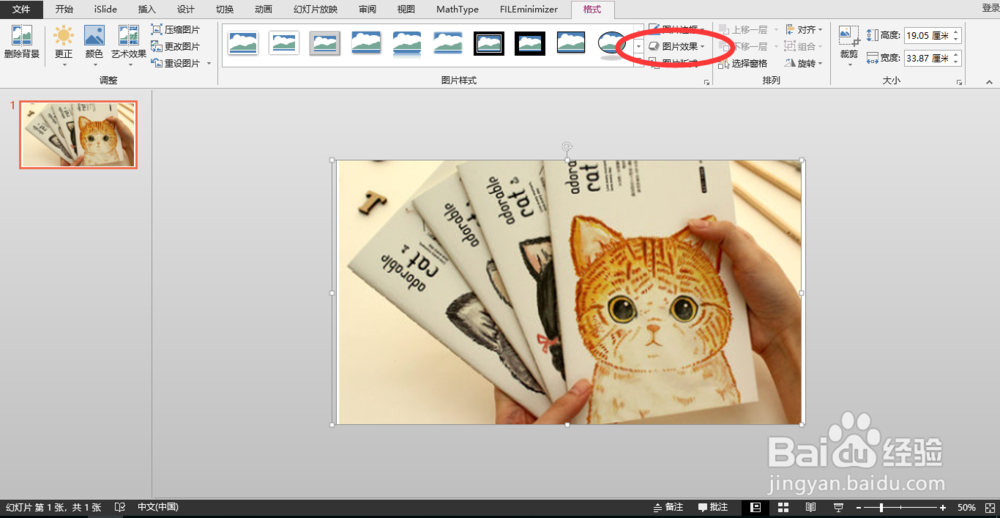
Task: Click the Sign in (登录) link
Action: click(x=990, y=8)
